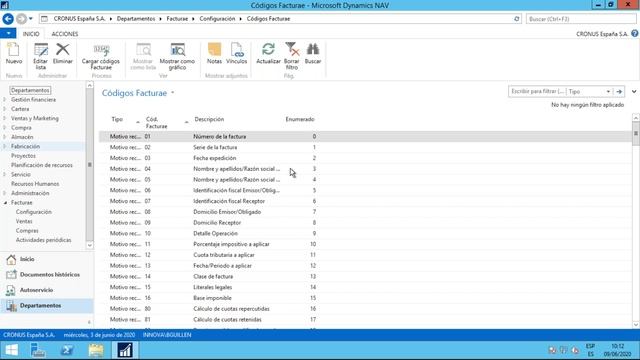Screen dimensions: 640x360
Task: Open Server Manager taskbar icon
Action: [38, 350]
